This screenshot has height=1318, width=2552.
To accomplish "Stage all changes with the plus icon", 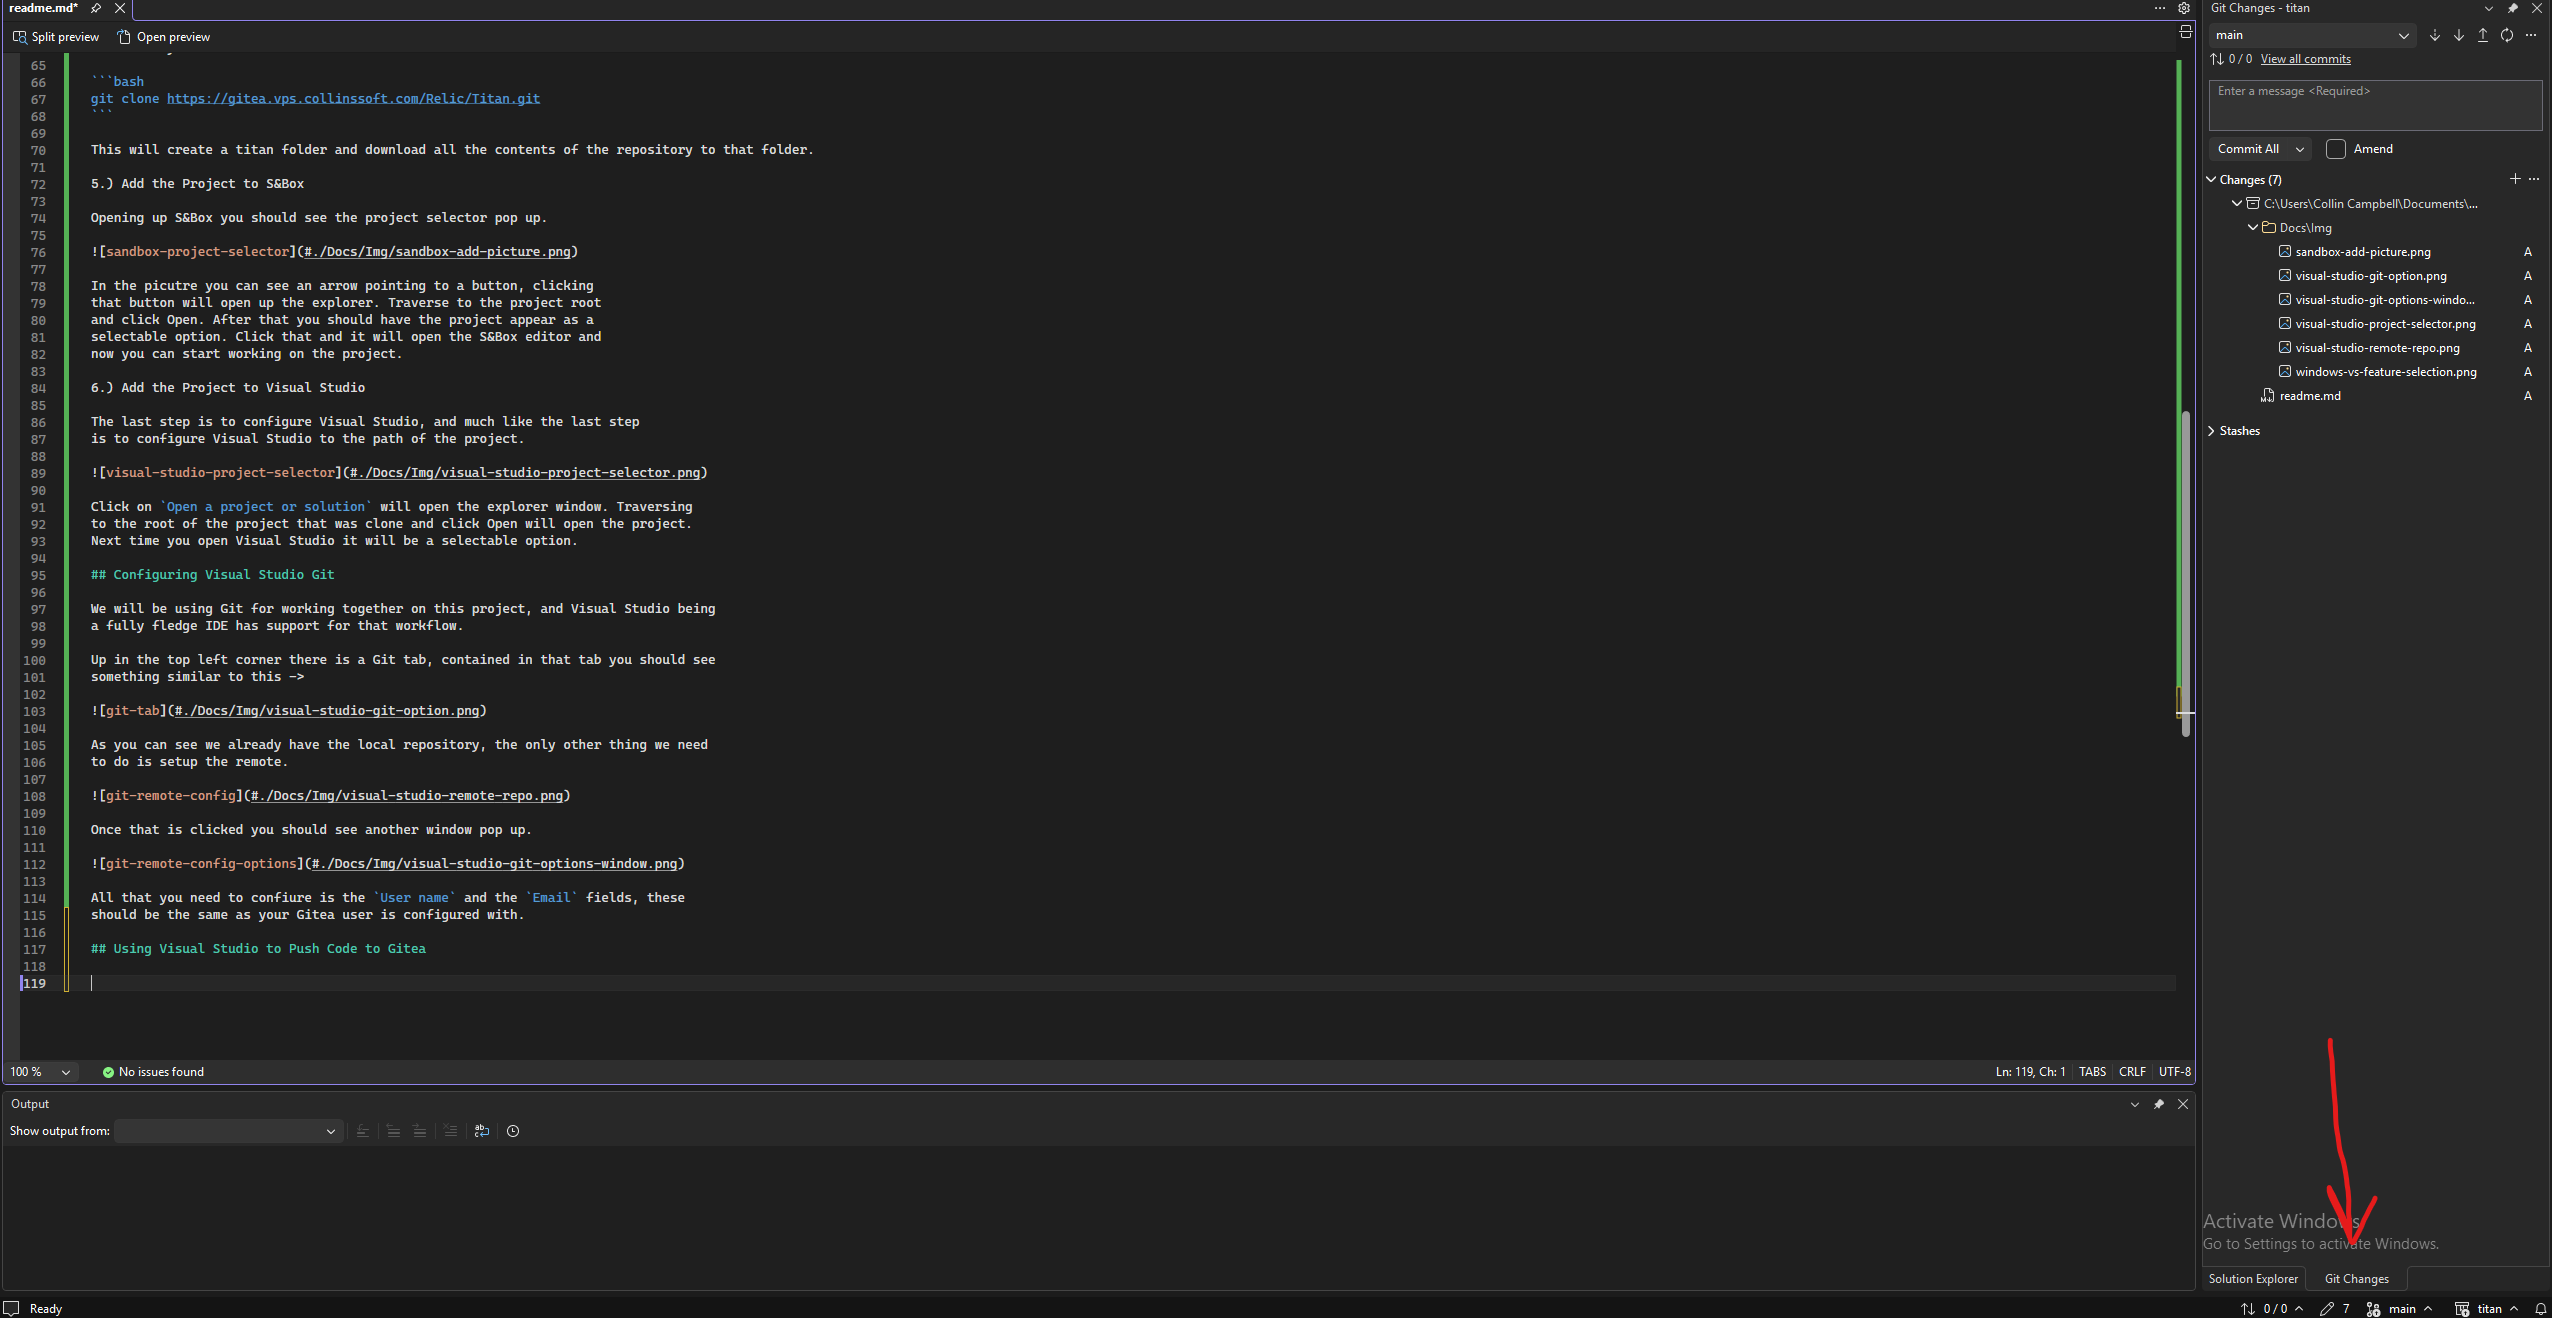I will coord(2515,179).
